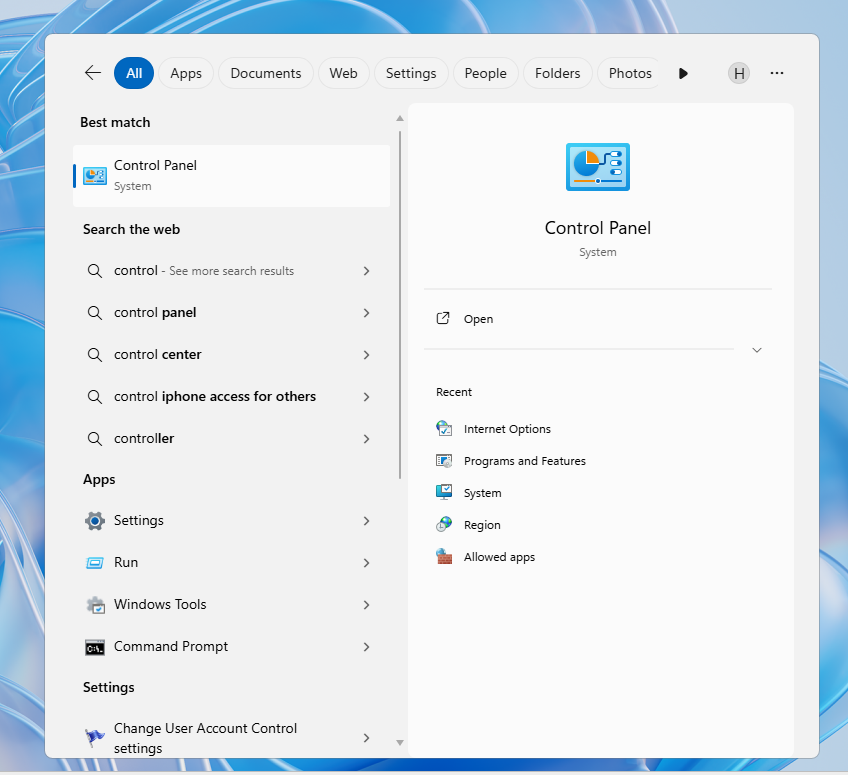Switch to the Folders filter tab
The height and width of the screenshot is (775, 848).
[x=558, y=73]
